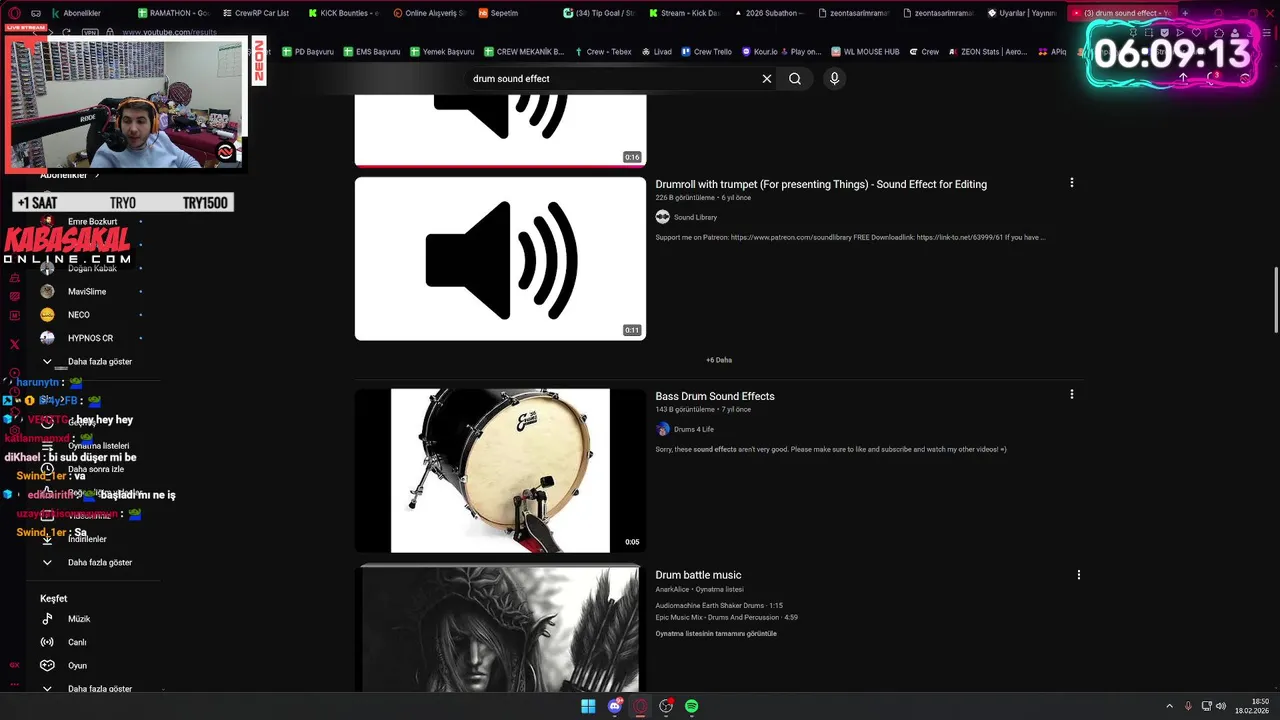Open the speaker icon thumbnail lasting 0:11
The image size is (1280, 720).
pos(500,258)
